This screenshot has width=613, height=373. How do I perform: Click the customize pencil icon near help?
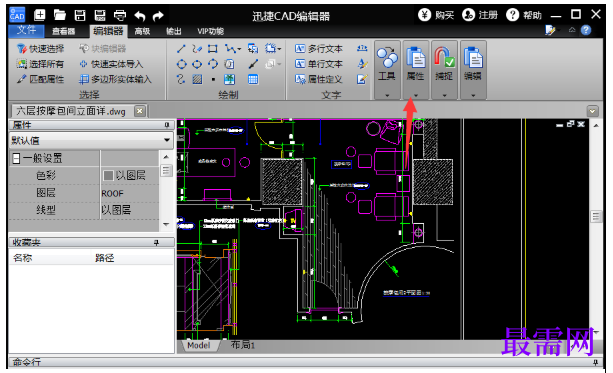coord(550,30)
